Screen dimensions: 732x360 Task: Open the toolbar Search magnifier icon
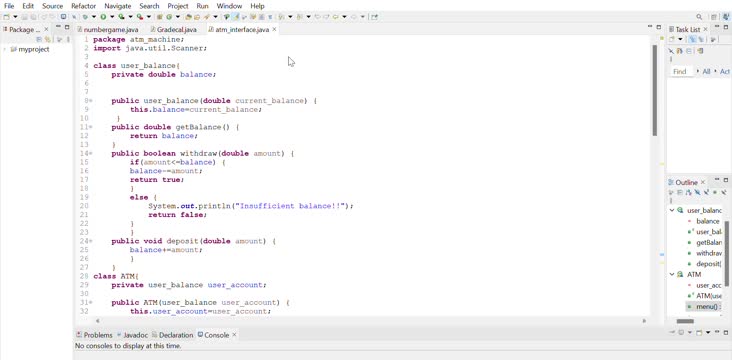tap(699, 17)
